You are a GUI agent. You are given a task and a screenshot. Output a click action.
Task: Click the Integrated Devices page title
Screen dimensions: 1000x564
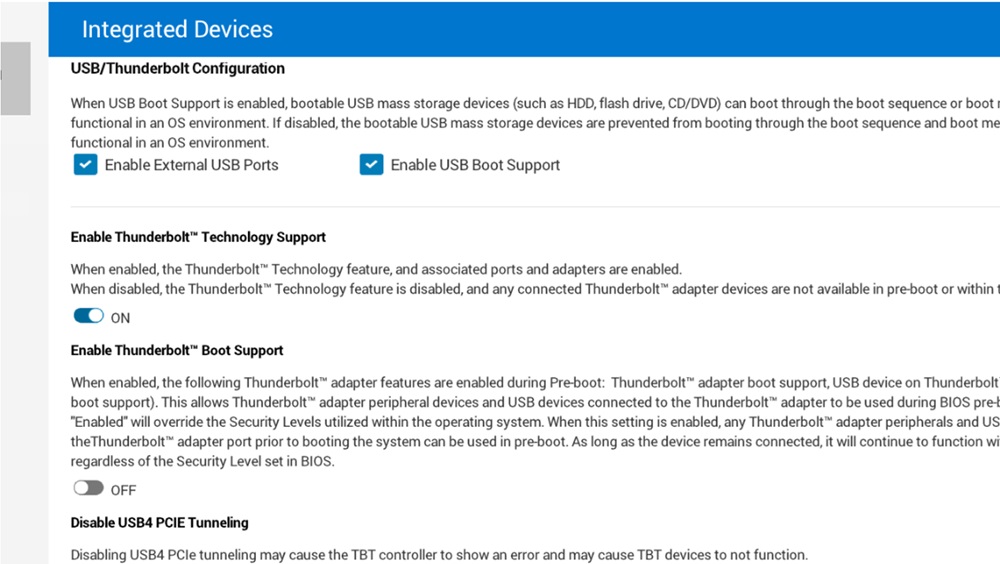click(x=177, y=29)
